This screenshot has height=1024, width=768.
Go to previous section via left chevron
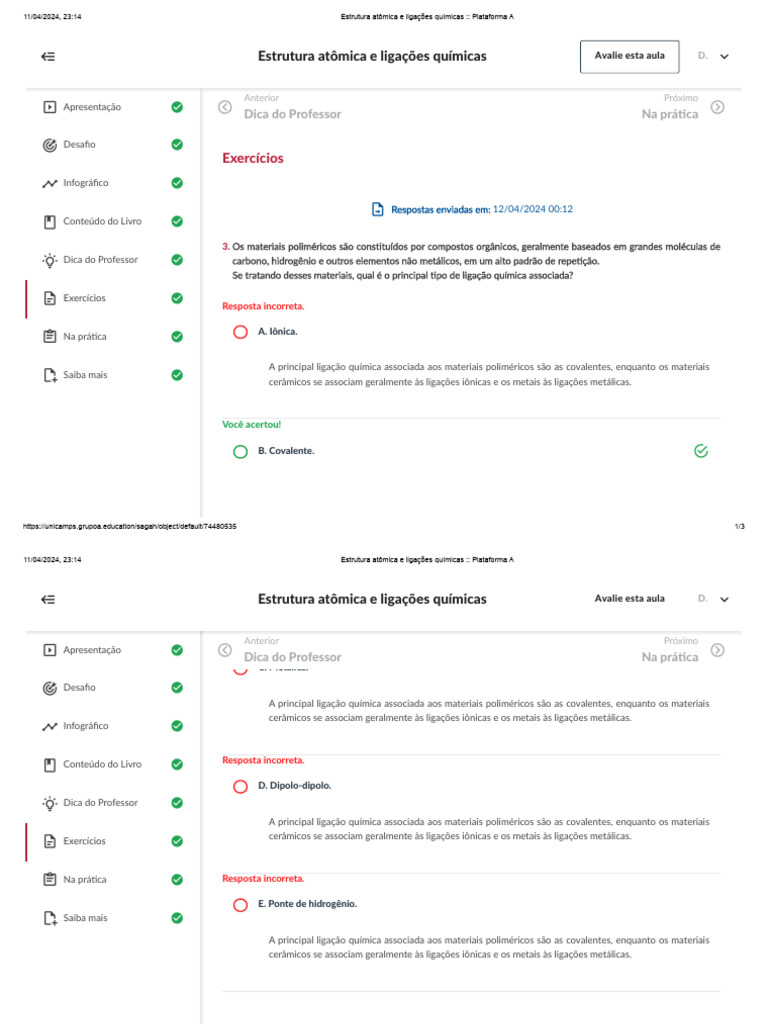(x=225, y=107)
